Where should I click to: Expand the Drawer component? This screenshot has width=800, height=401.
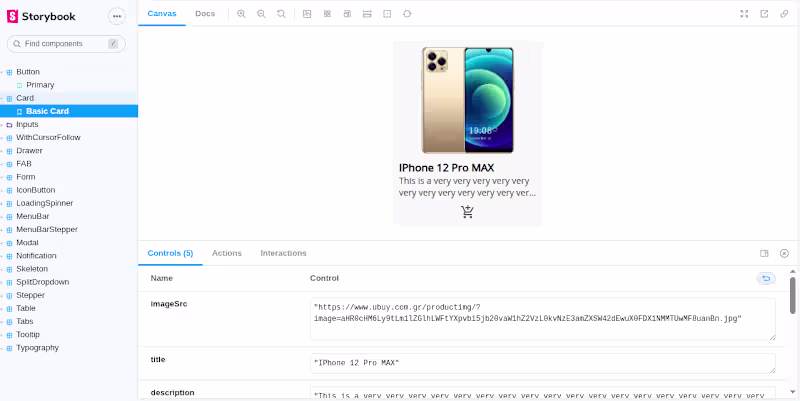point(29,151)
